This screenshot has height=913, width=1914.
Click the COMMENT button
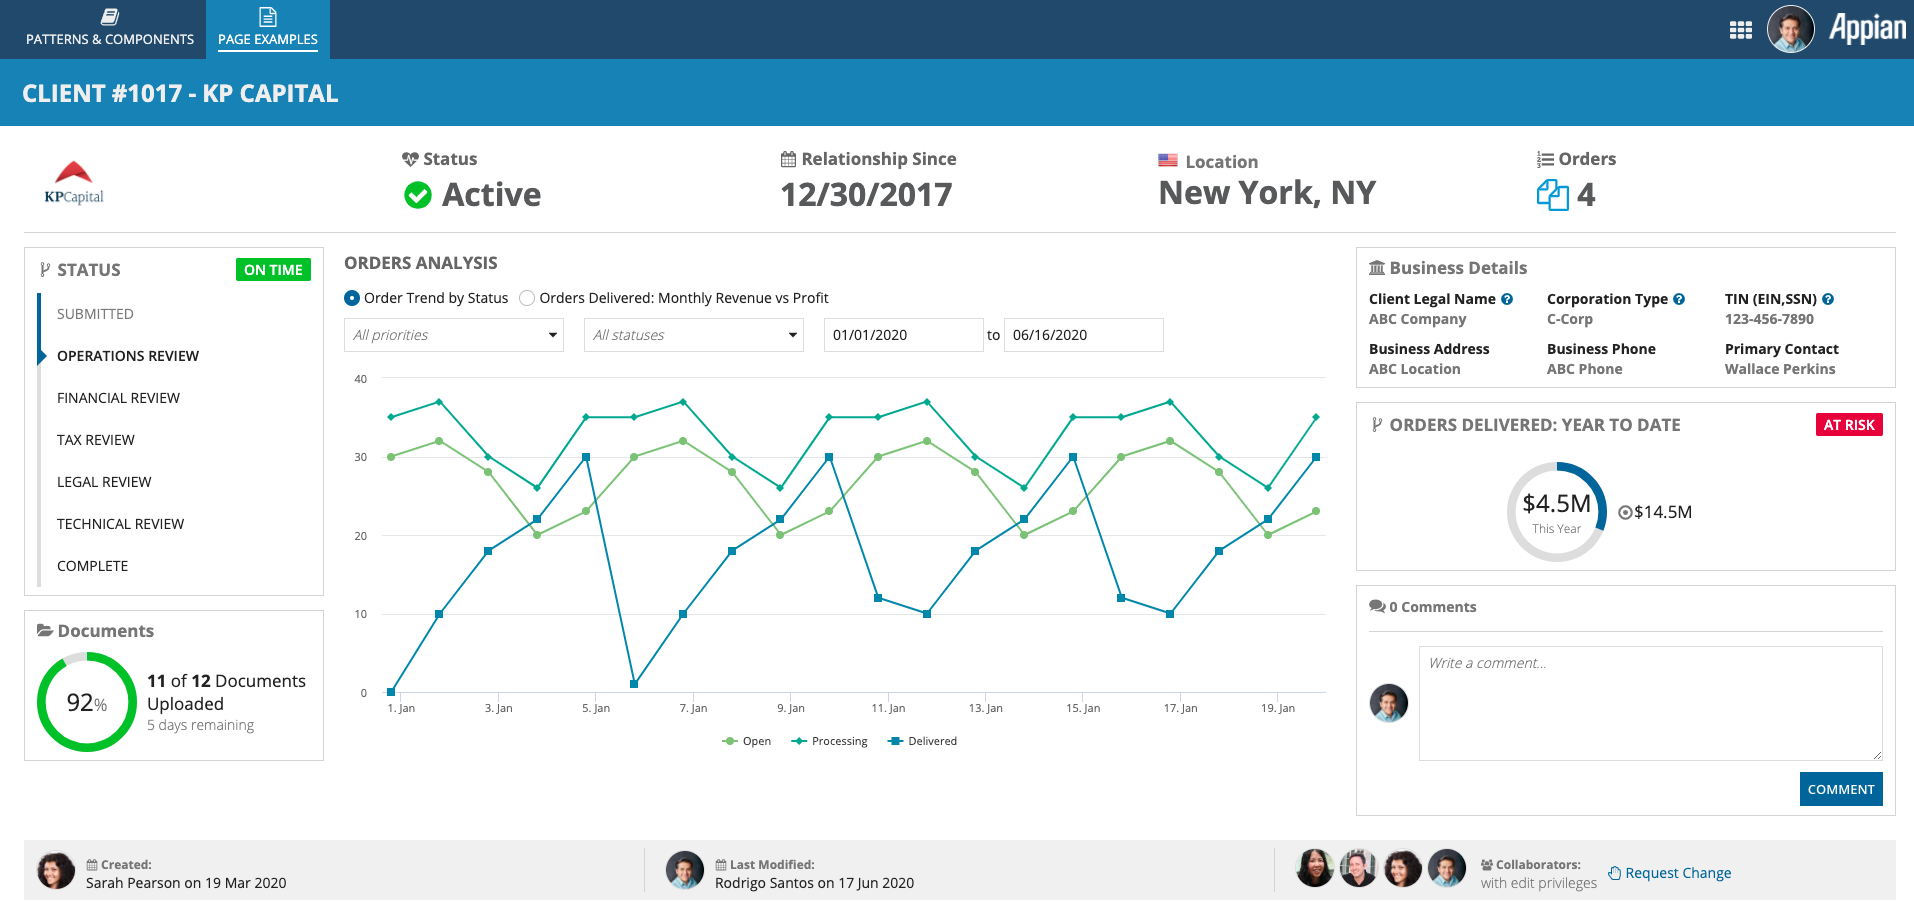pyautogui.click(x=1840, y=789)
